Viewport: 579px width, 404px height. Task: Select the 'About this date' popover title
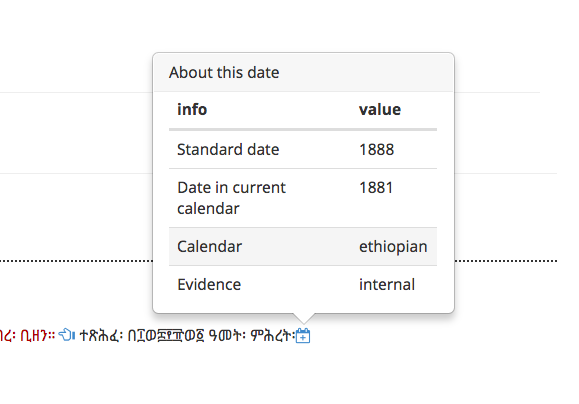click(224, 72)
